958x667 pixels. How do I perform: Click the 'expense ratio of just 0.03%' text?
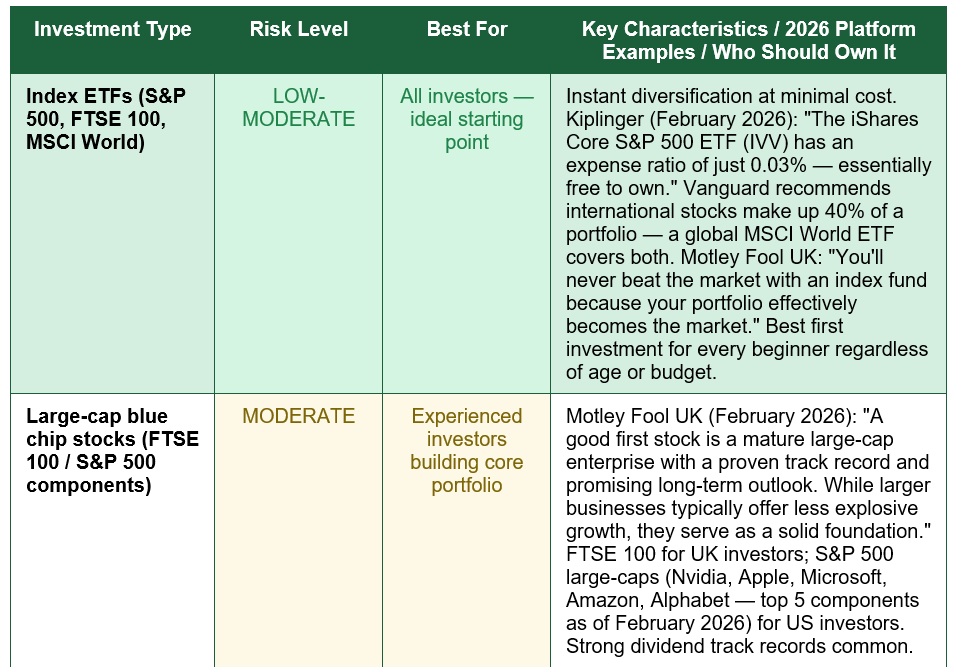(x=686, y=165)
